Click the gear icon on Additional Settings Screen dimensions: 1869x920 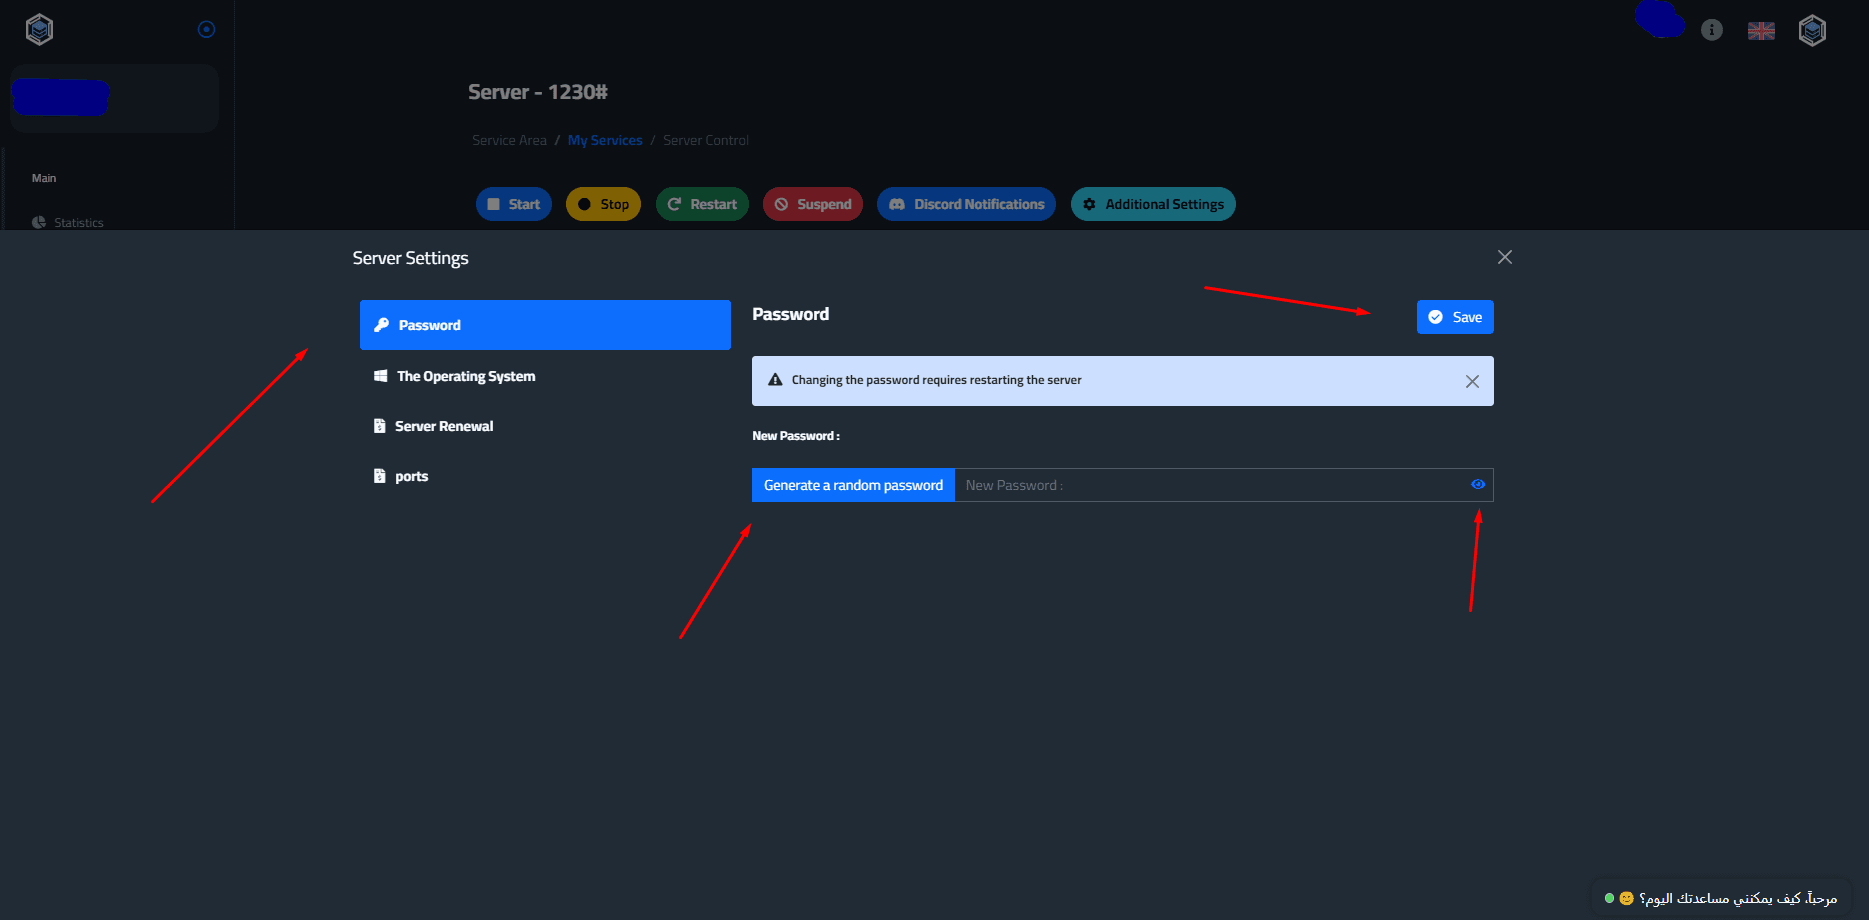click(x=1089, y=204)
